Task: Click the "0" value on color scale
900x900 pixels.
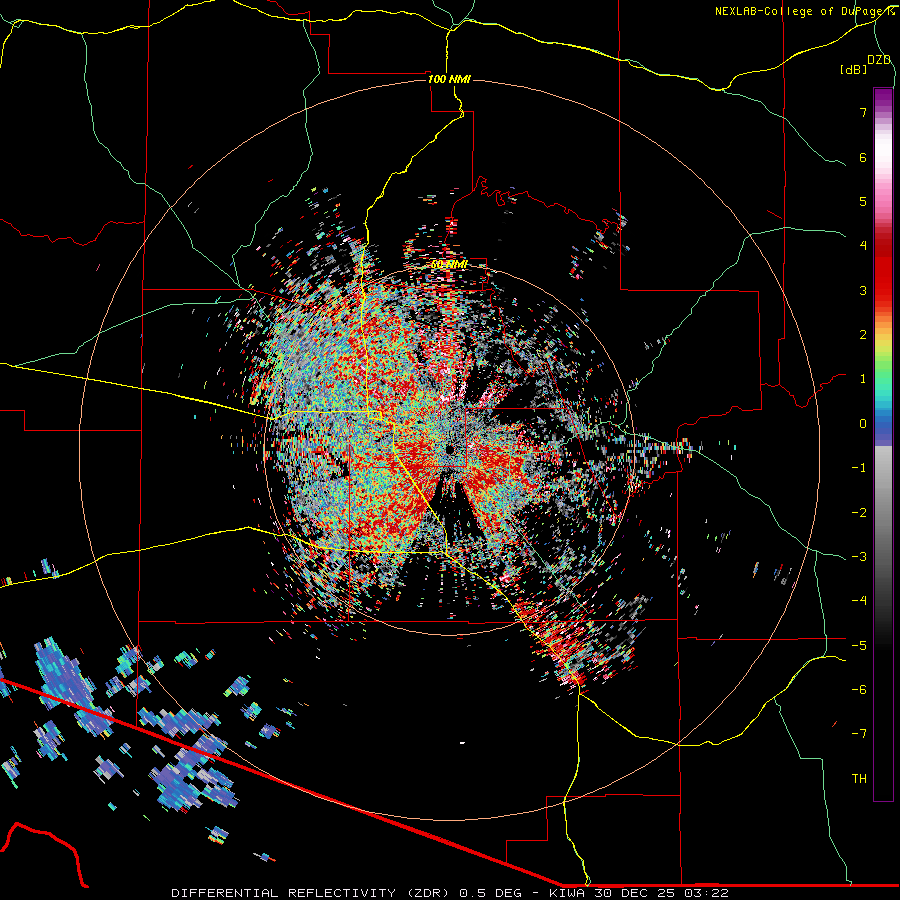Action: (x=863, y=424)
